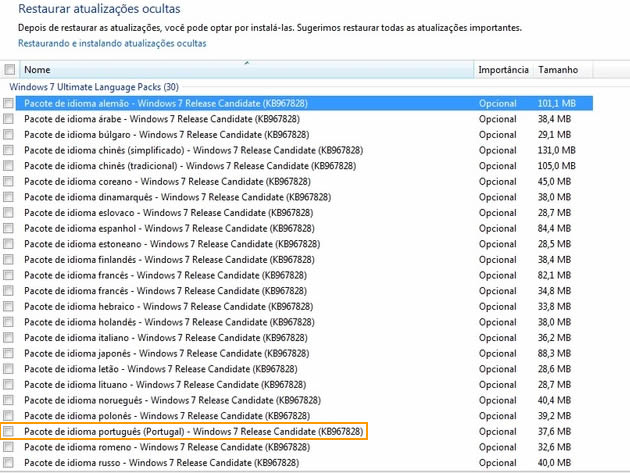This screenshot has height=473, width=630.
Task: Select the francês pack sized 34,8 MB
Action: point(166,291)
